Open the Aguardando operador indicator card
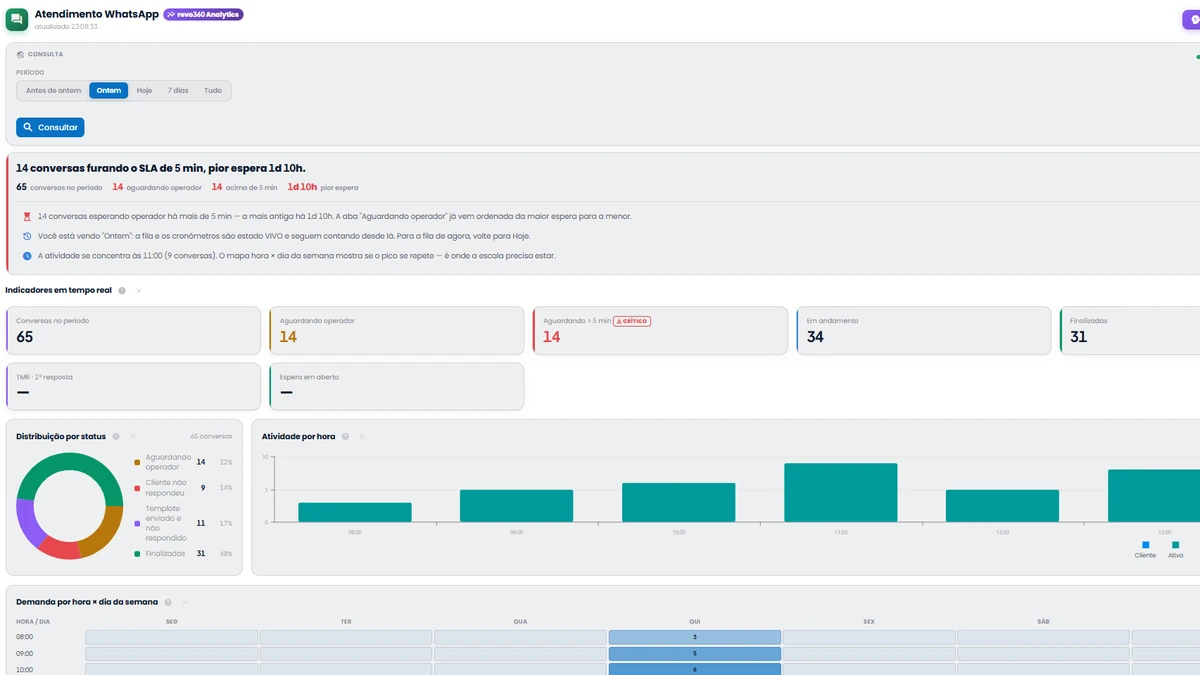 [396, 330]
